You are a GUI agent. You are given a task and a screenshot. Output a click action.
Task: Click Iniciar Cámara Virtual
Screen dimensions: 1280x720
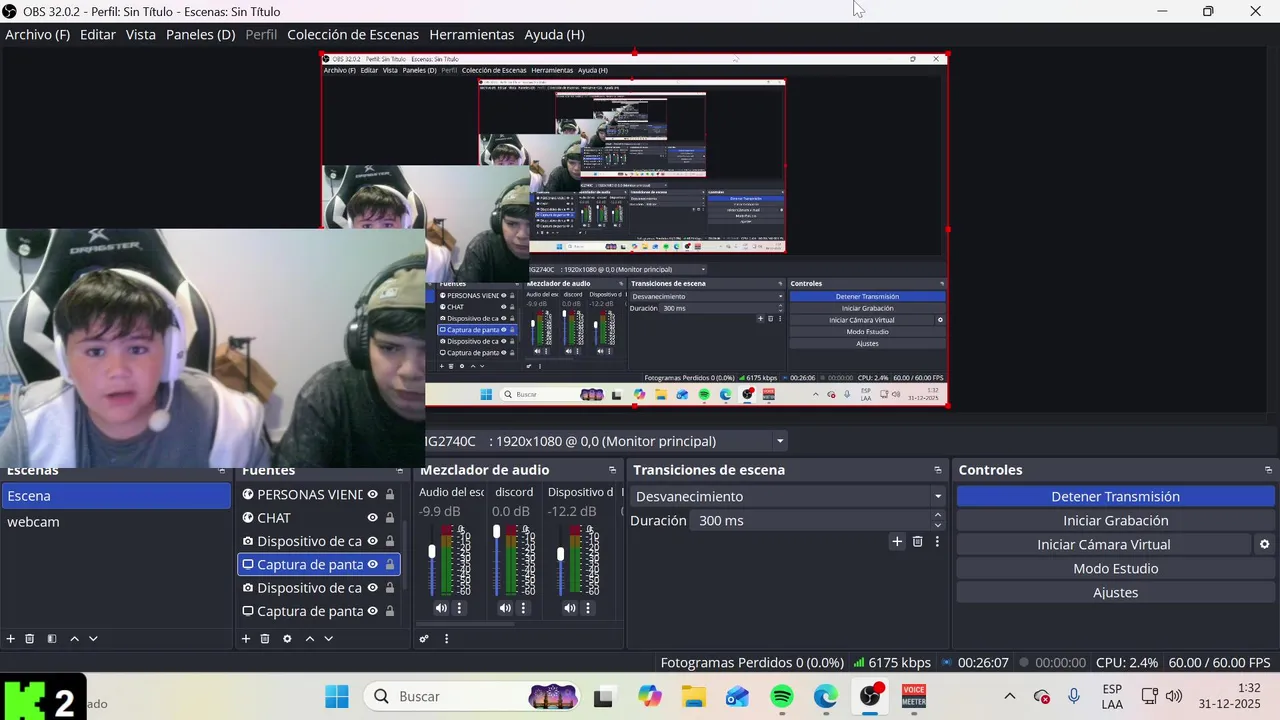[1104, 545]
